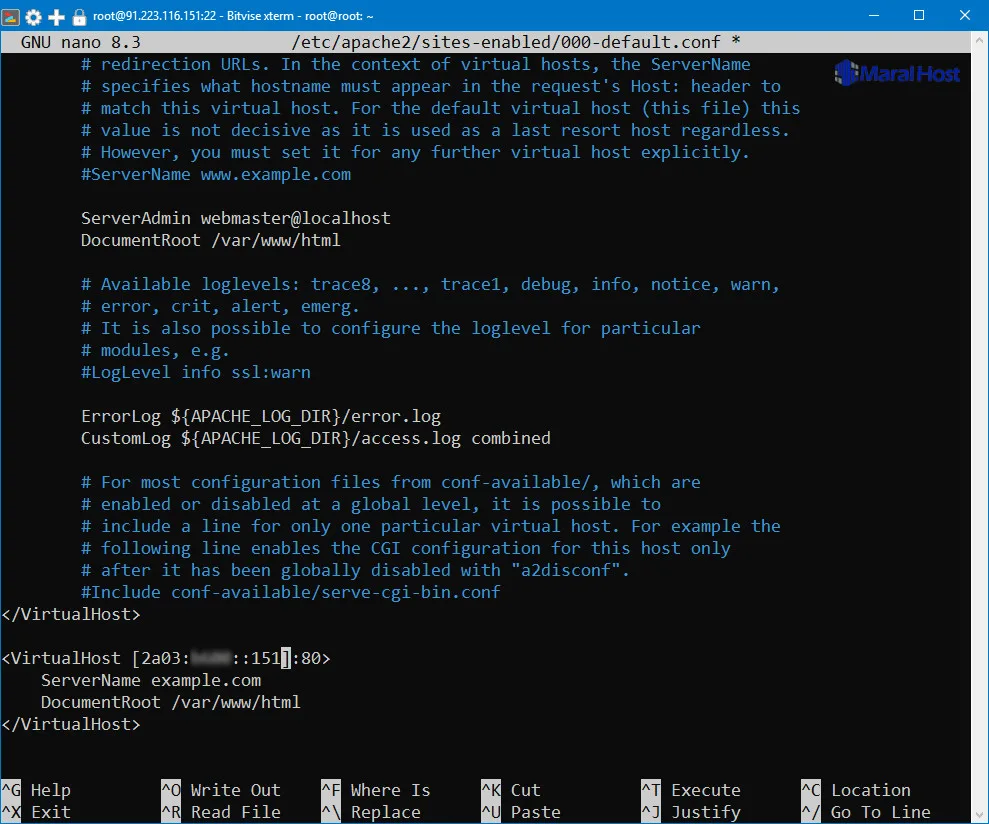The height and width of the screenshot is (824, 989).
Task: Close the Bitvise xterm window
Action: pyautogui.click(x=965, y=17)
